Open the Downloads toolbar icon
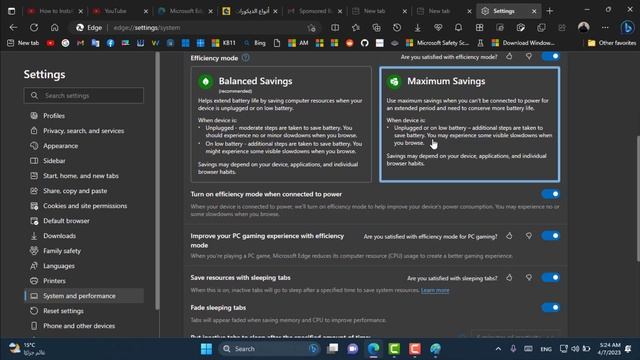Image resolution: width=640 pixels, height=360 pixels. tap(417, 27)
